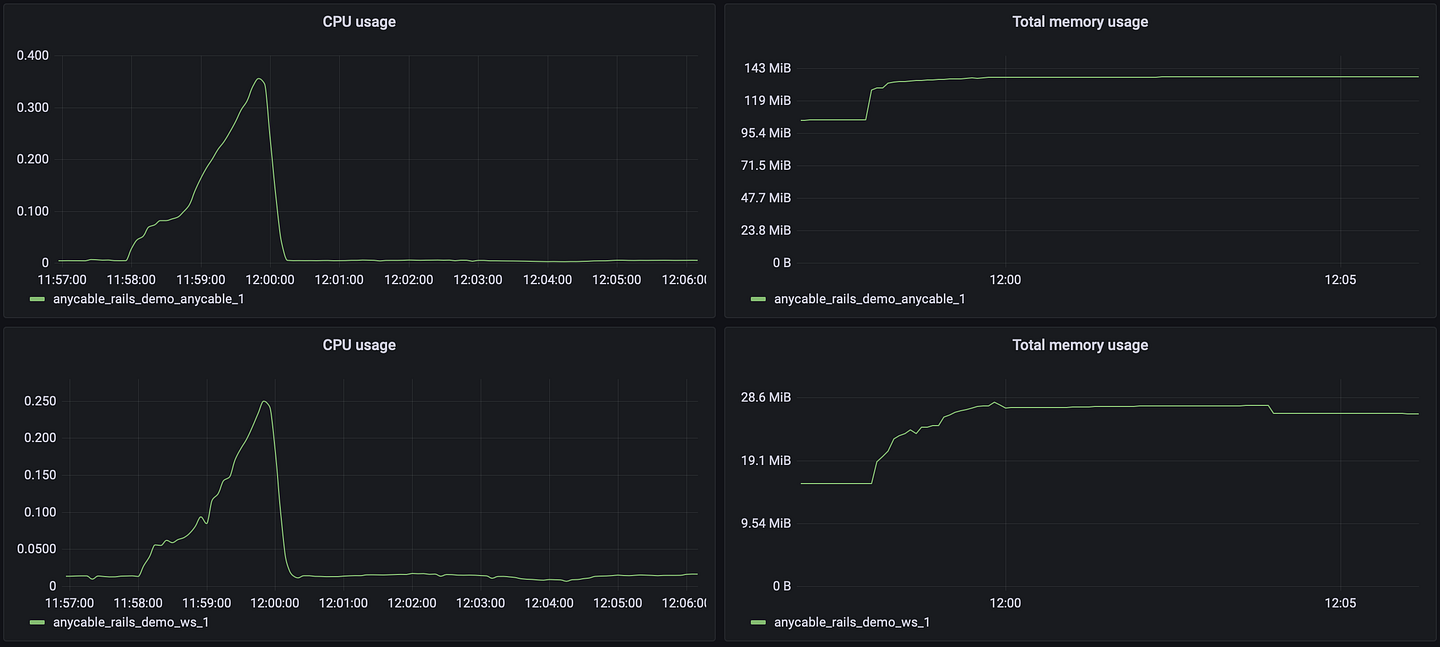Click green swatch beside anycable_1 memory legend
Image resolution: width=1440 pixels, height=647 pixels.
click(x=758, y=299)
